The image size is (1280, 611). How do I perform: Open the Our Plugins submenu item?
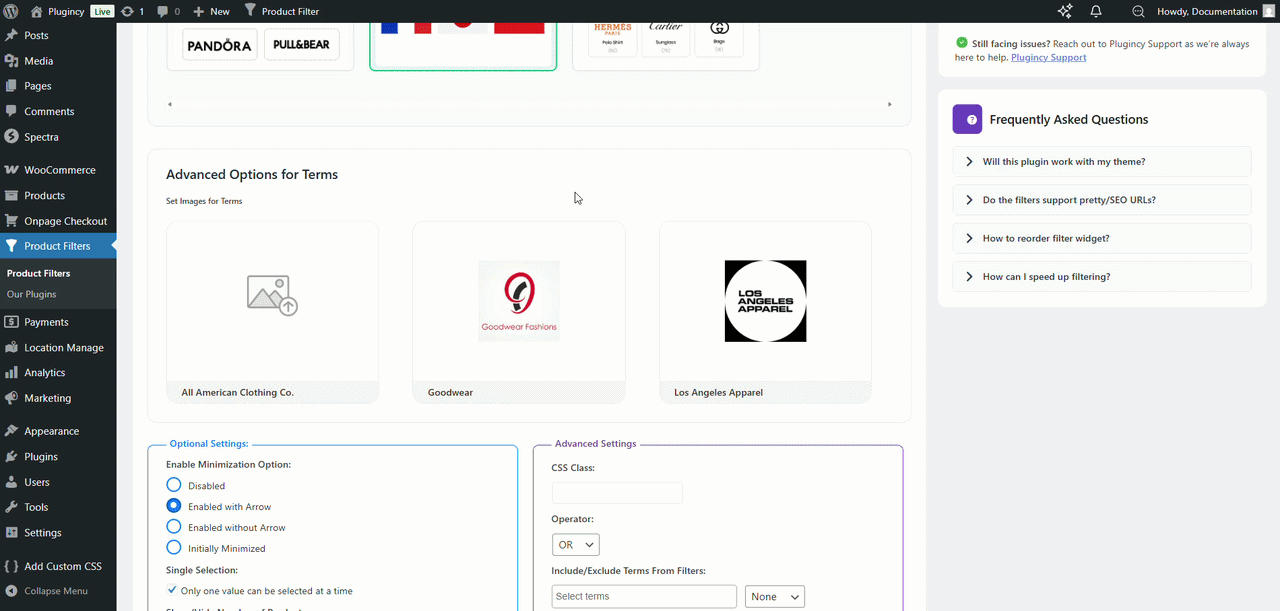(31, 294)
